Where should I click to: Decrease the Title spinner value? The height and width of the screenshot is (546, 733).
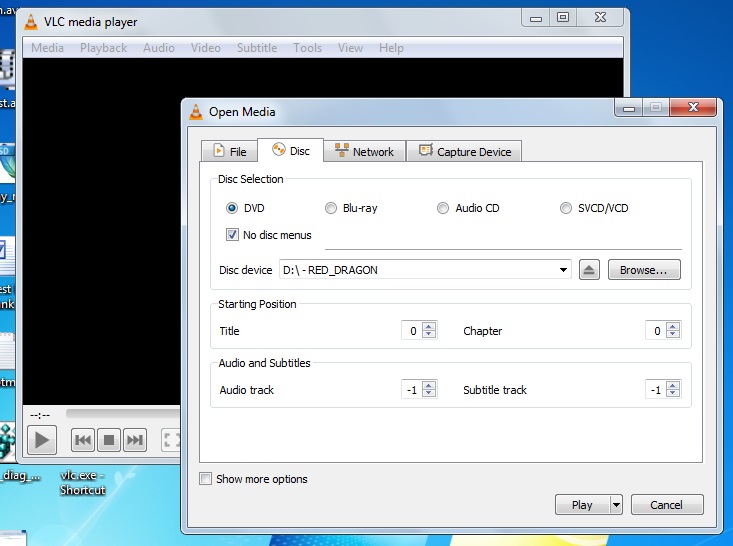click(x=429, y=334)
